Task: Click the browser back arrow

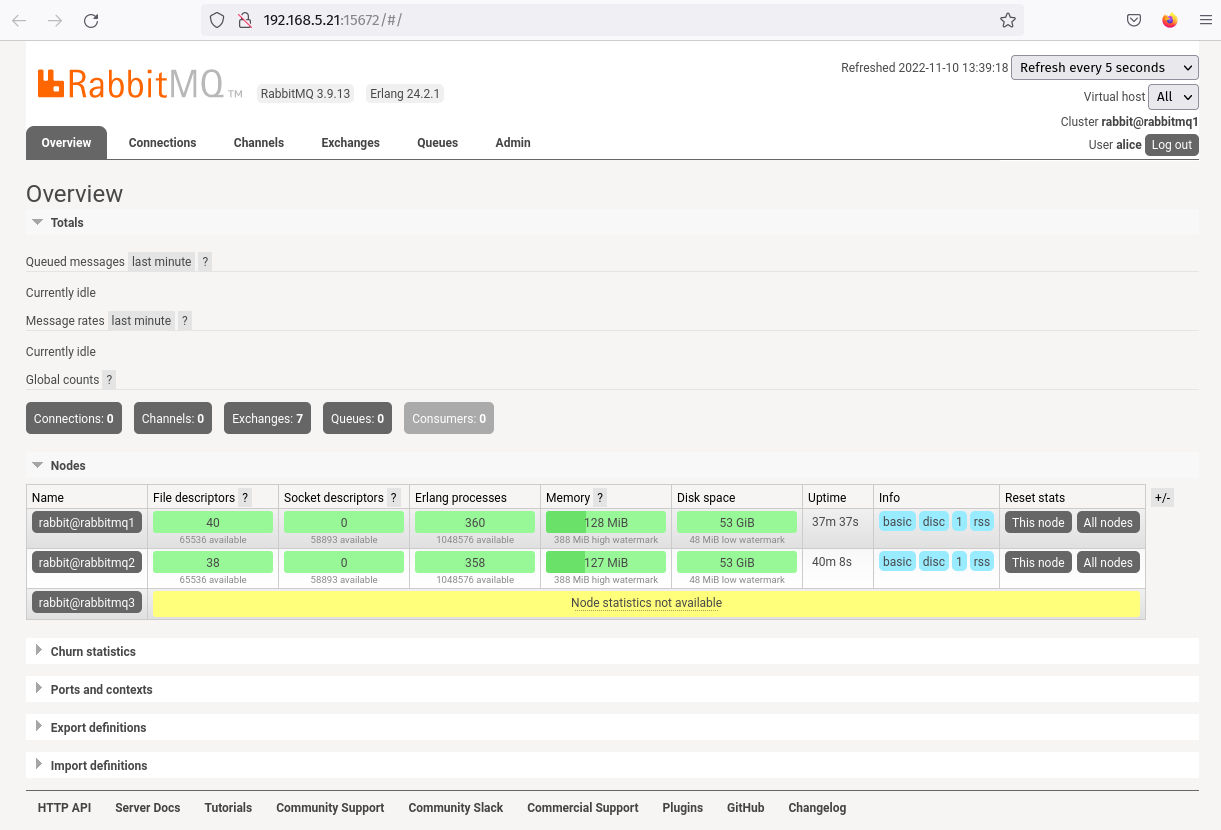Action: (19, 20)
